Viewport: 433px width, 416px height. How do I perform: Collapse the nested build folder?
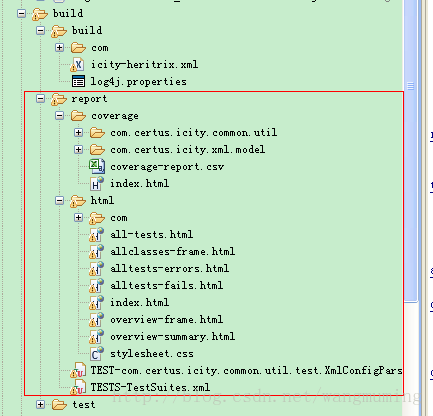click(40, 31)
